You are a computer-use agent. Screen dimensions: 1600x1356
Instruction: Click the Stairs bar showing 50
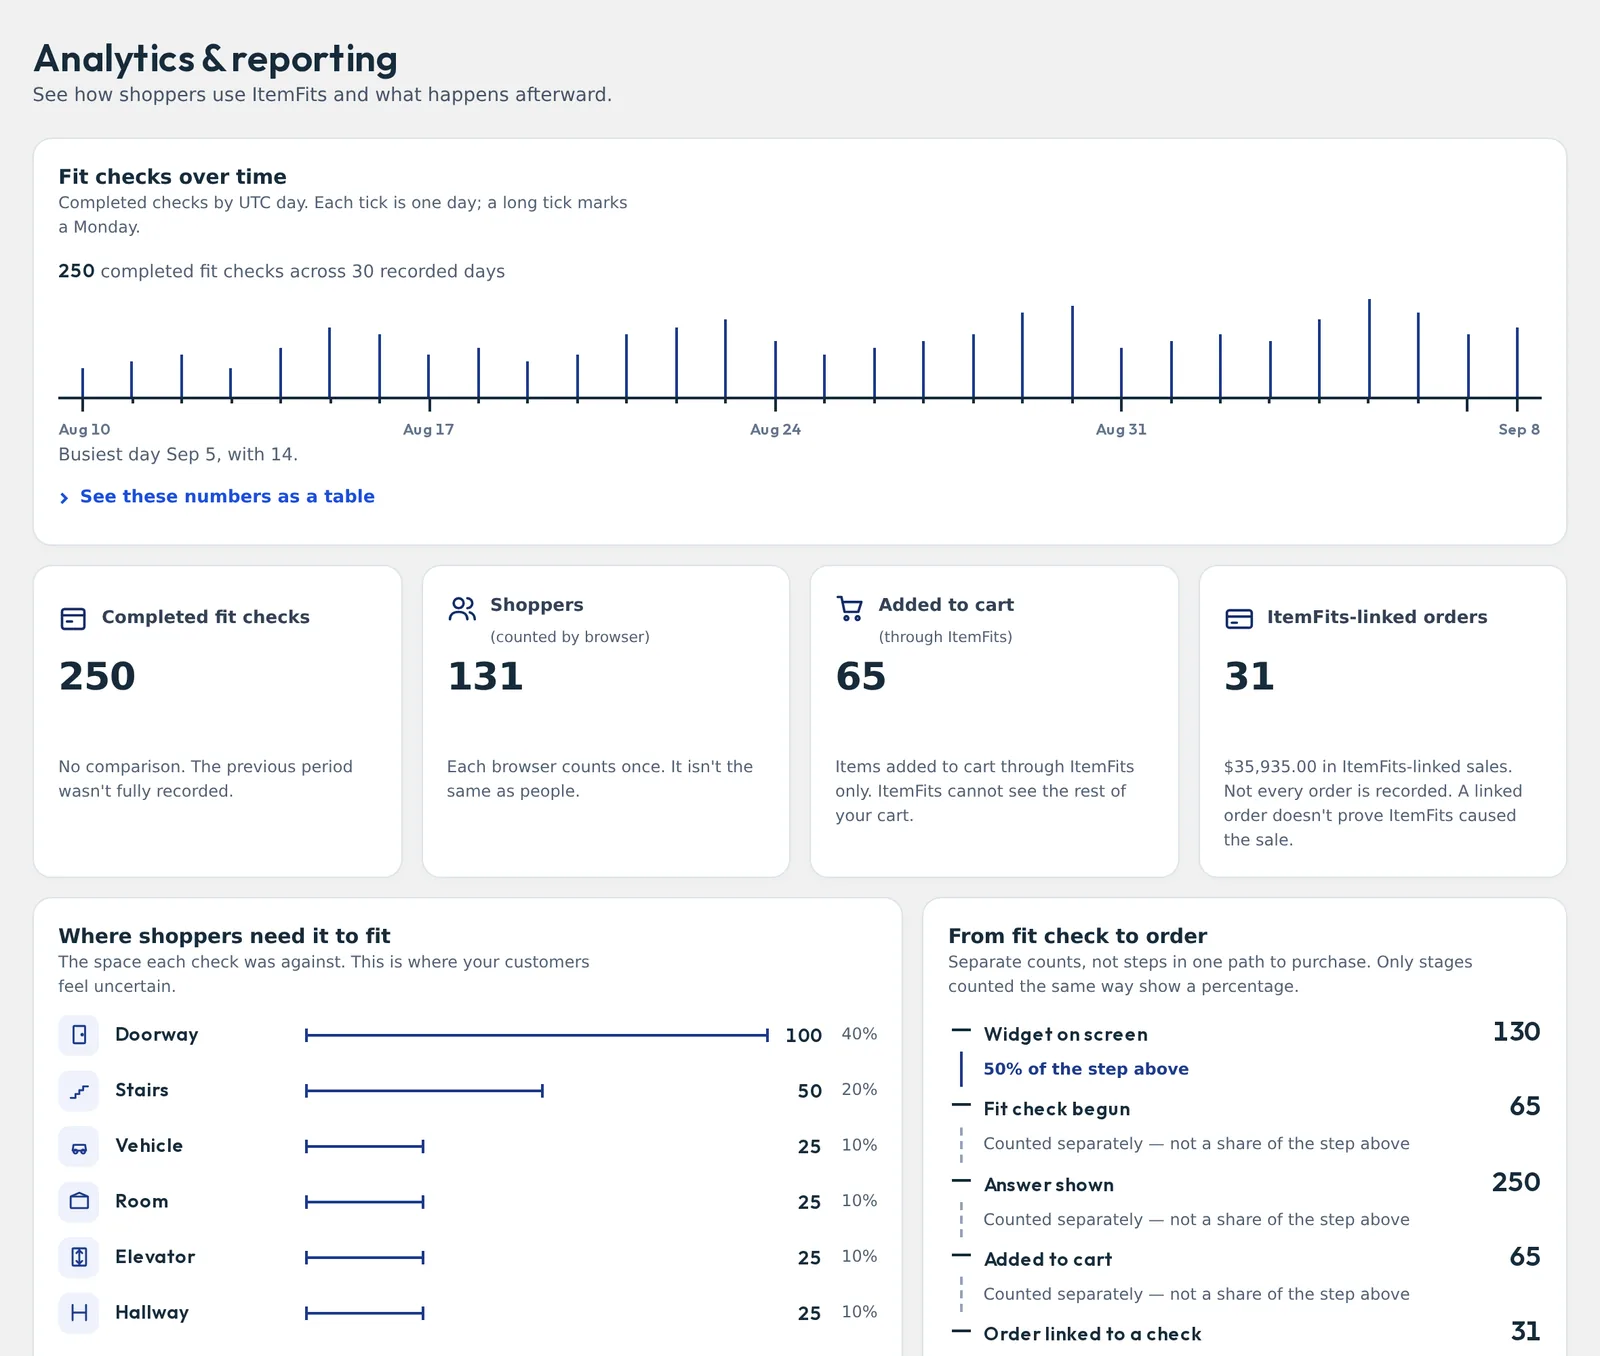(424, 1091)
